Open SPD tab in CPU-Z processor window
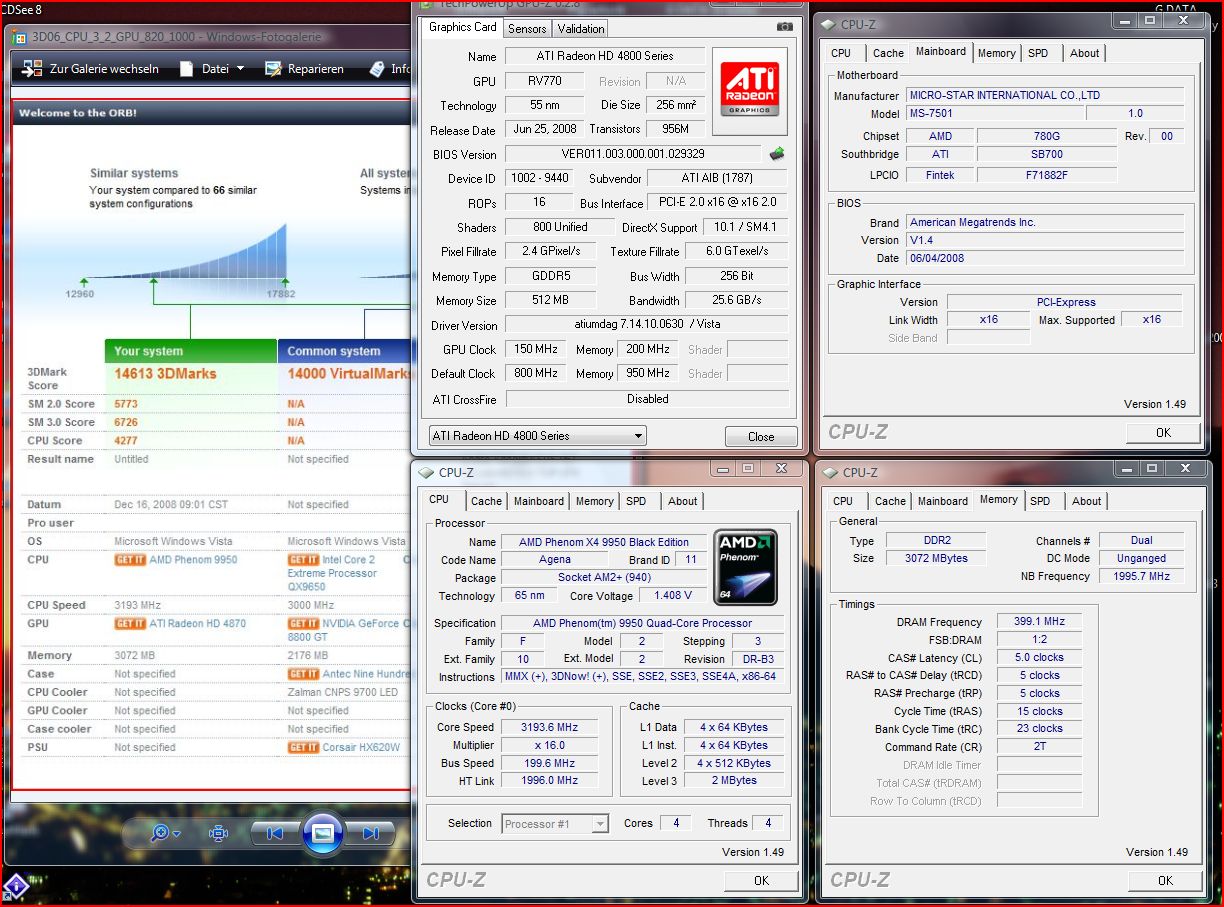1224x907 pixels. [x=637, y=501]
